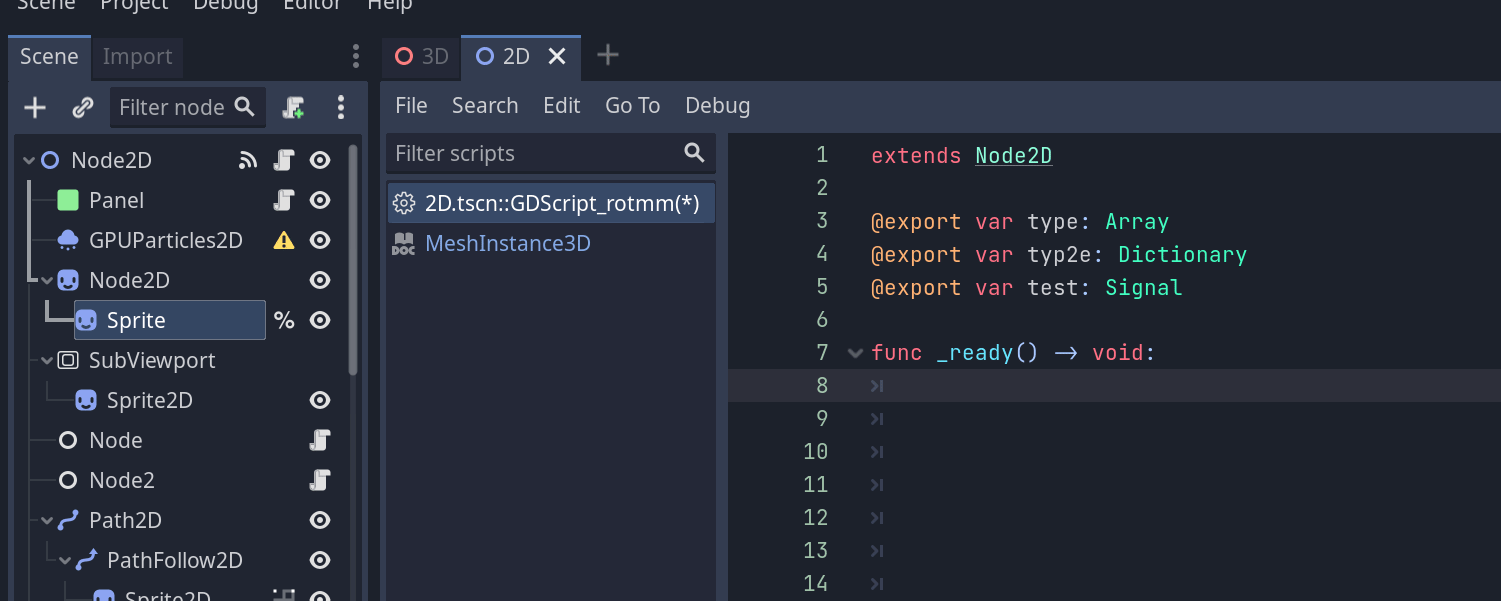
Task: Click the percent unique-name icon beside Sprite
Action: [x=283, y=320]
